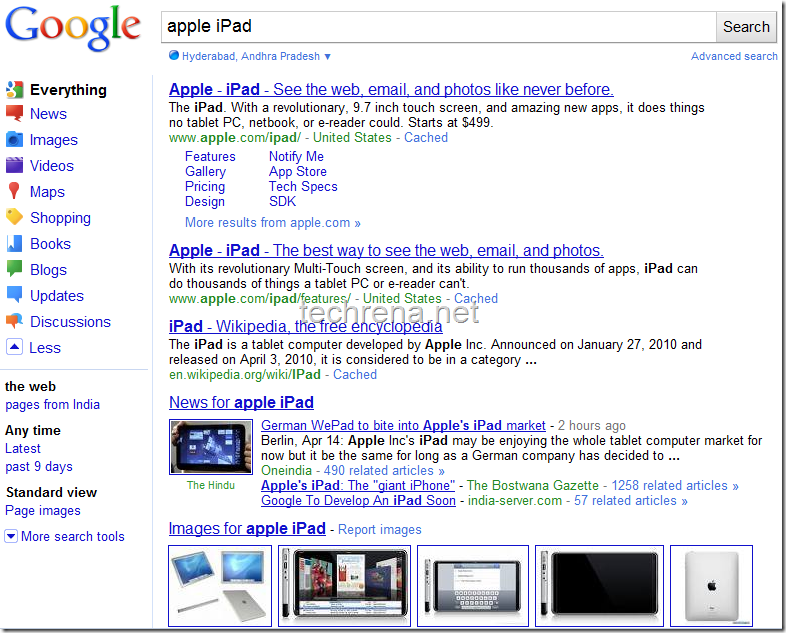
Task: Open the Tech Specs sitelink
Action: click(303, 186)
